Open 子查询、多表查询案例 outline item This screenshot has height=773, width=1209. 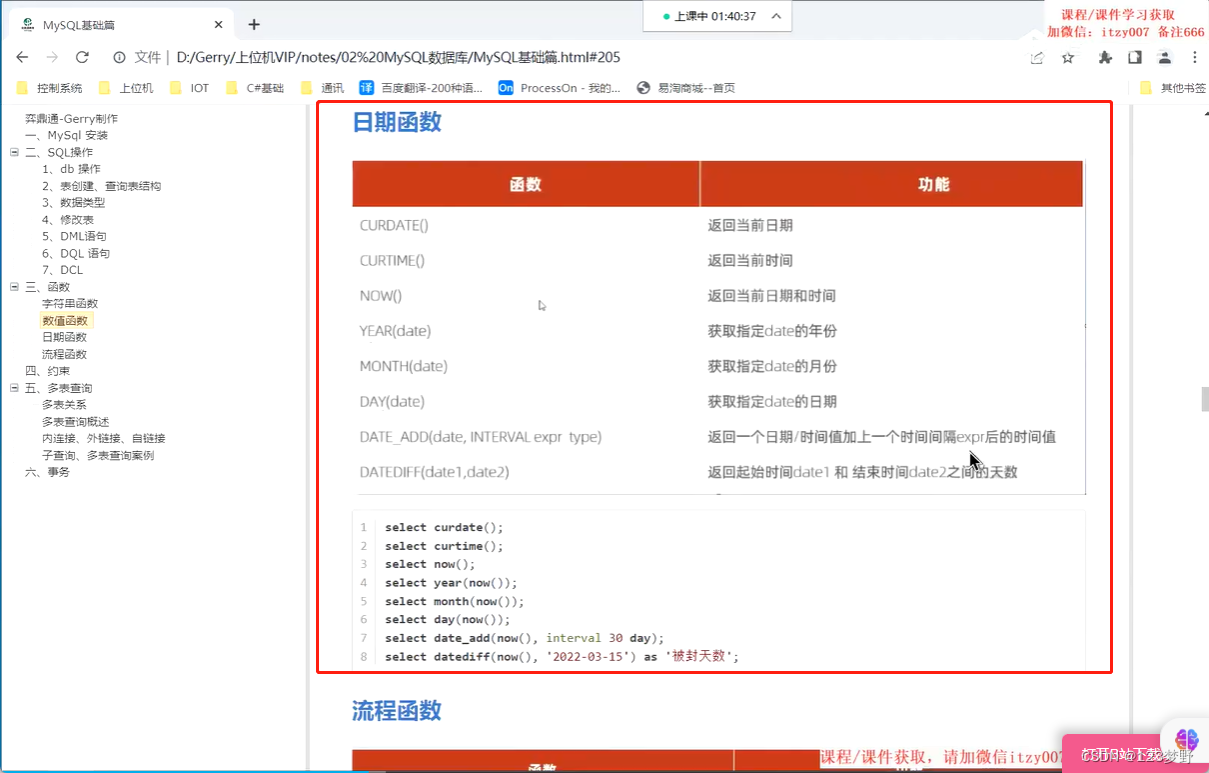[98, 455]
